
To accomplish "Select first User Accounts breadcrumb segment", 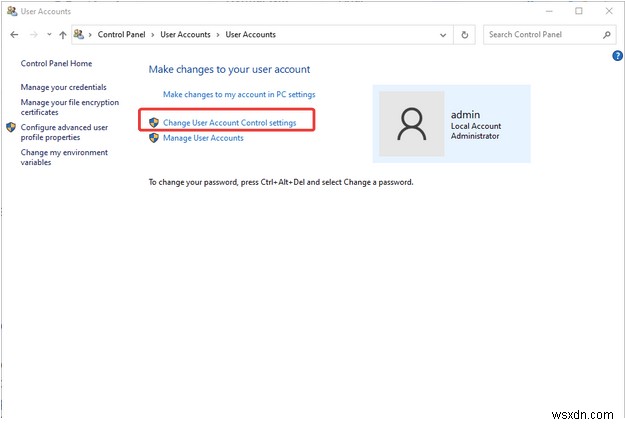I will 185,35.
